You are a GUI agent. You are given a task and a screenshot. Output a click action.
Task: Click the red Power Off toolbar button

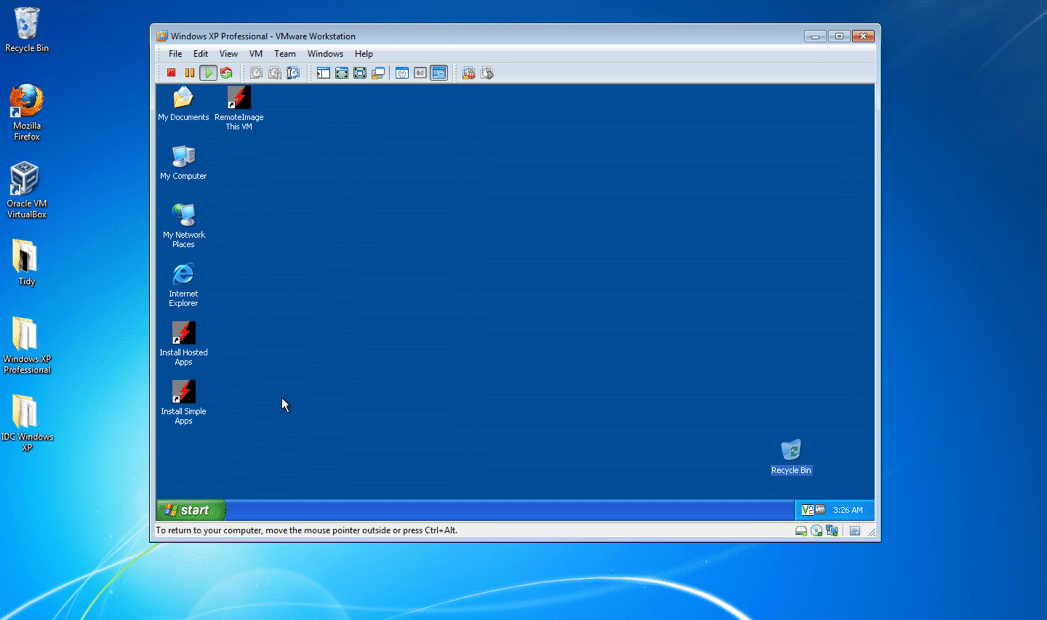tap(172, 73)
